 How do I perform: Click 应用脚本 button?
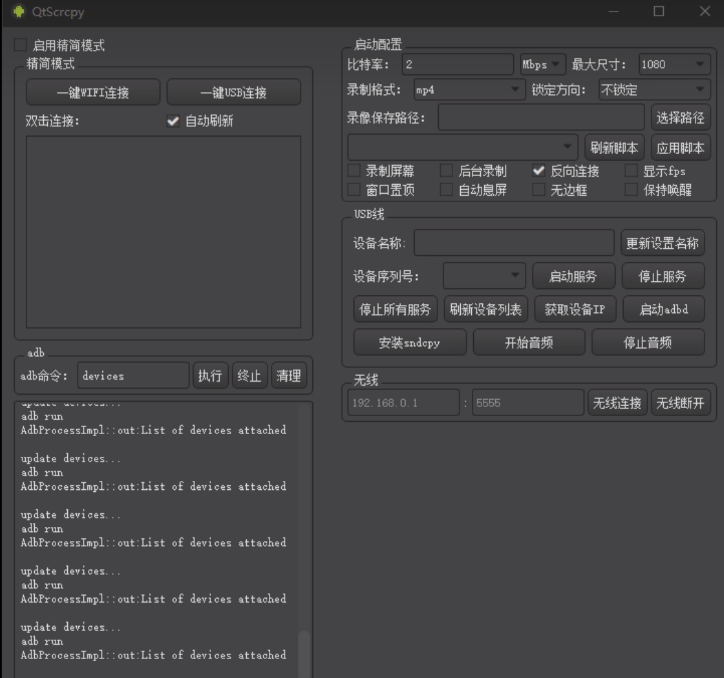(681, 147)
